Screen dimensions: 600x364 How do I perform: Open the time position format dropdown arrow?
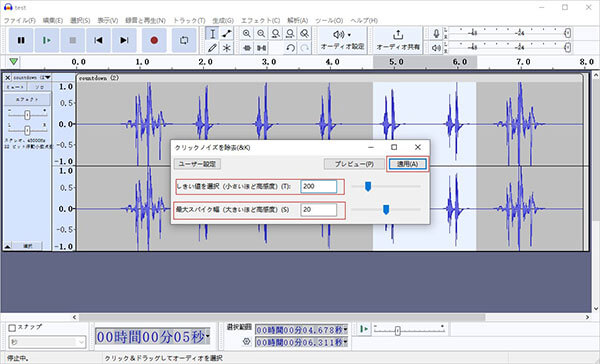coord(207,336)
